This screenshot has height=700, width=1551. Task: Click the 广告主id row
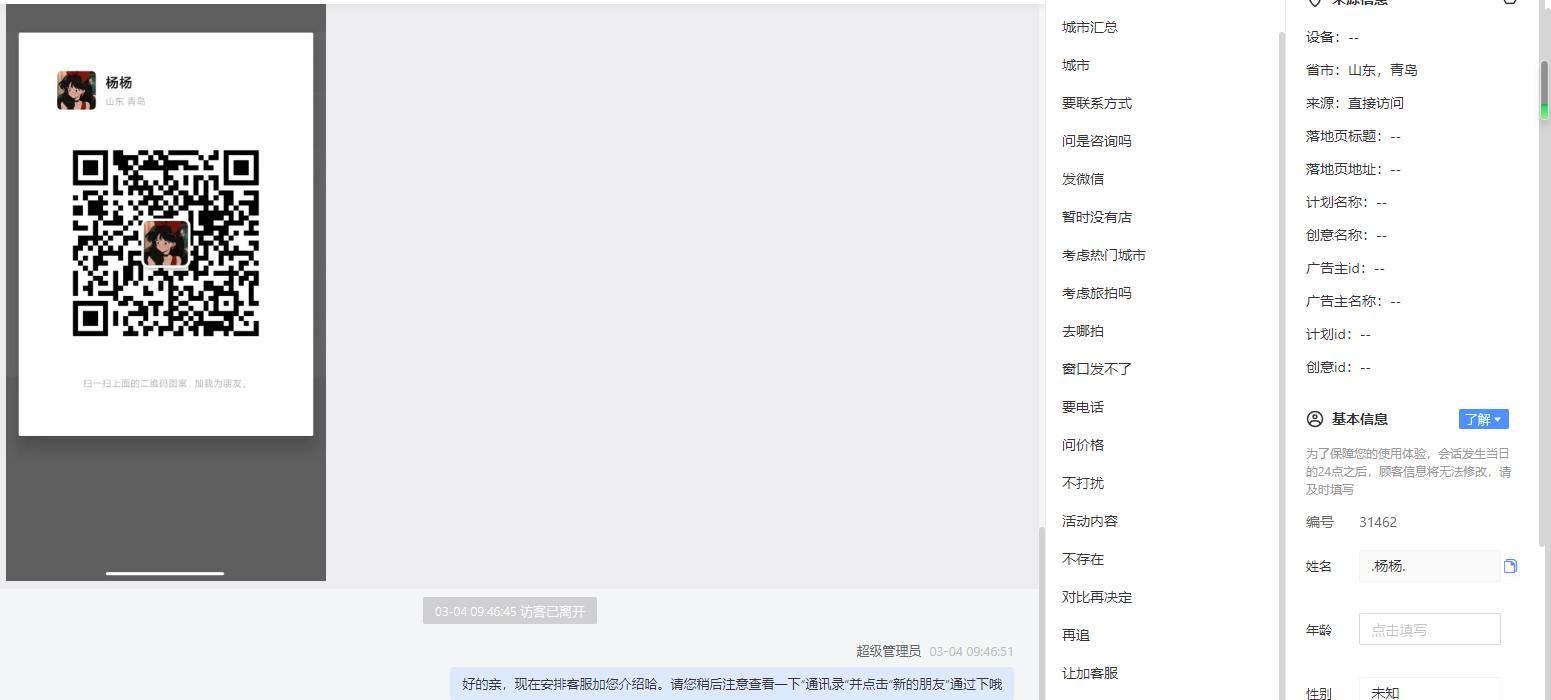click(1345, 268)
